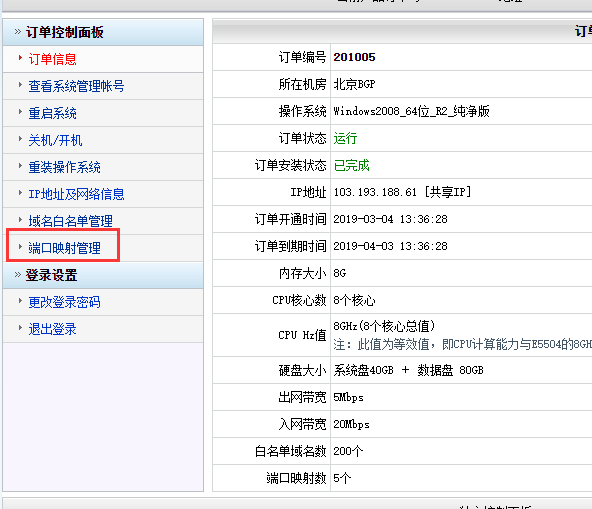Open the 订单信息 sidebar link
Screen dimensions: 592x509
[52, 59]
